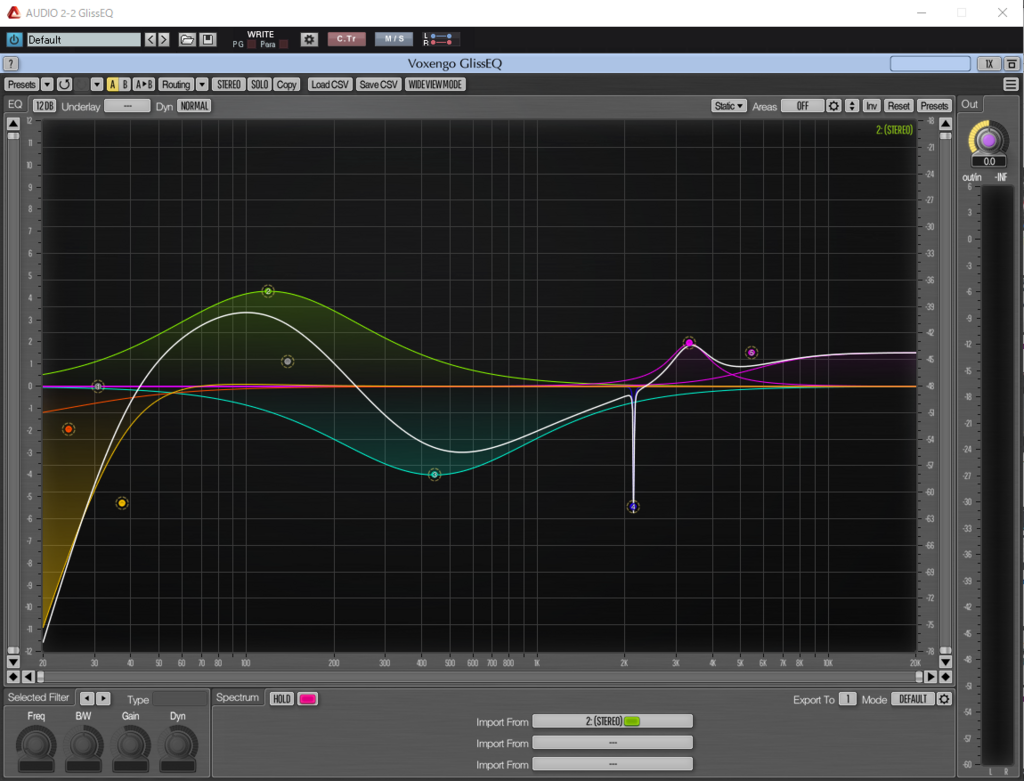
Task: Click Export To 1 selector
Action: (847, 699)
